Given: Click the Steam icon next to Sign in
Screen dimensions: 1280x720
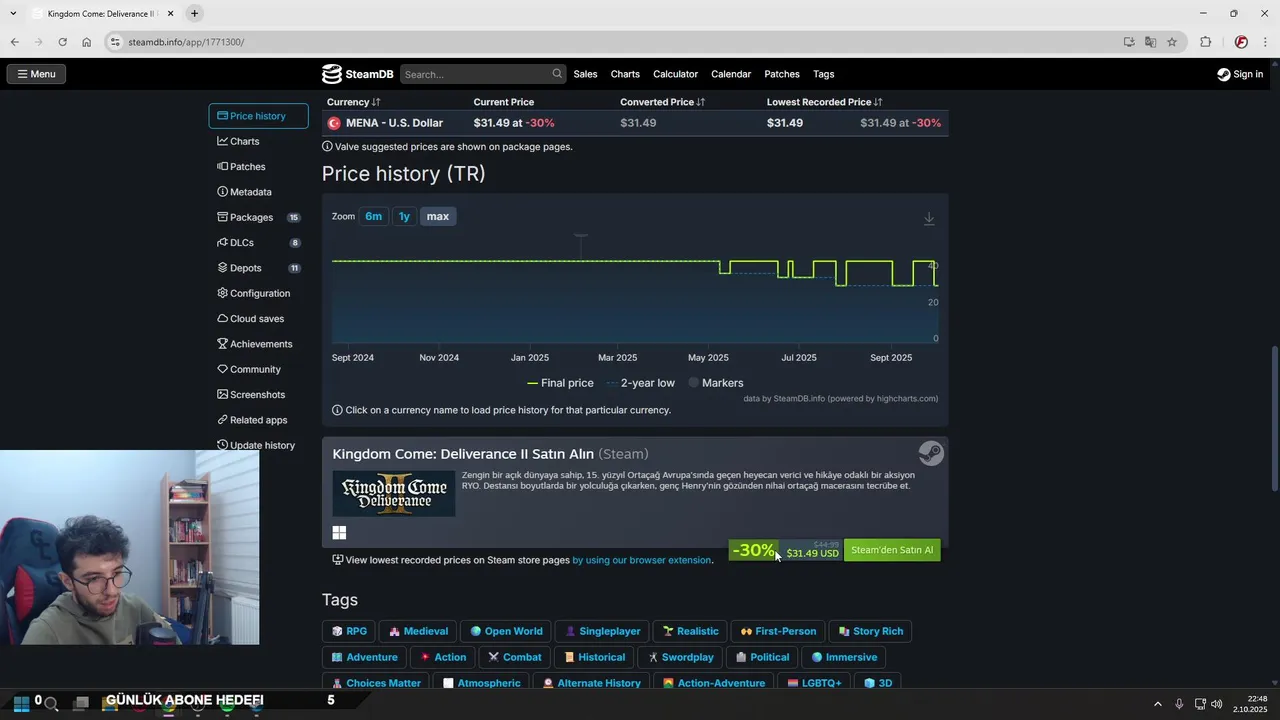Looking at the screenshot, I should [1223, 74].
